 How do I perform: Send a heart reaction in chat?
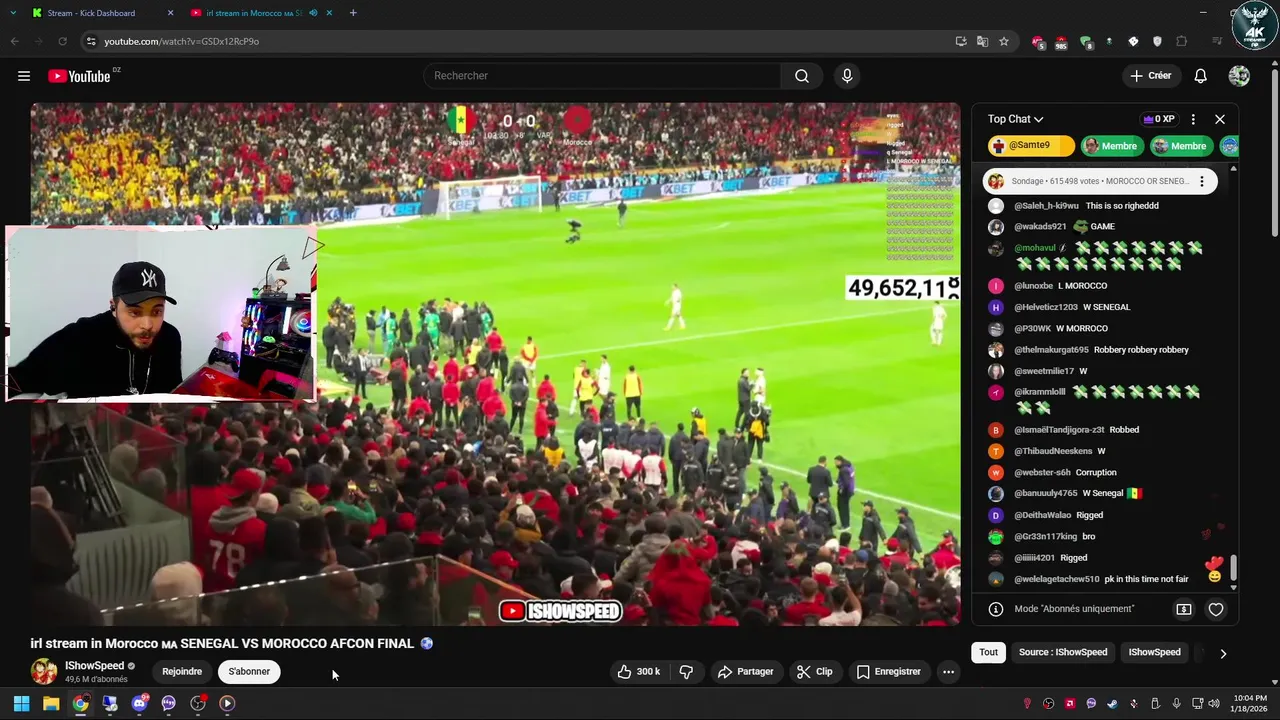(1216, 609)
